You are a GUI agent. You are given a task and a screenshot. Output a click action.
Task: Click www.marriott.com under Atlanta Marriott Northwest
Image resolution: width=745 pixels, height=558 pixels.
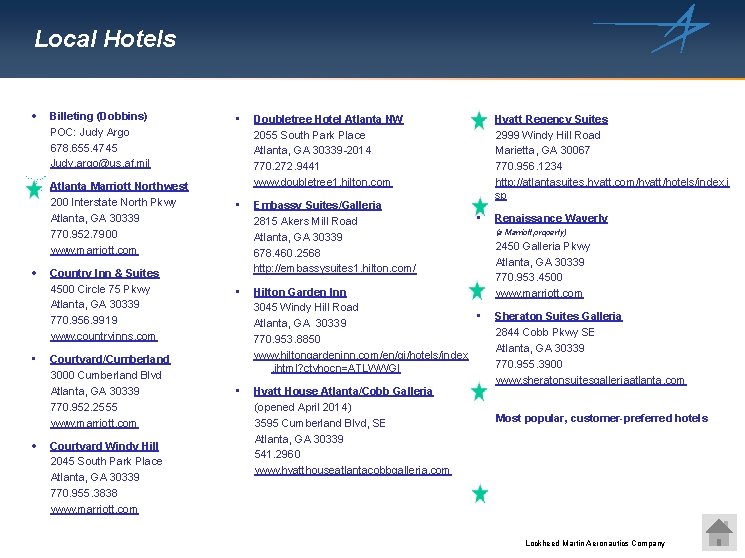pos(94,250)
